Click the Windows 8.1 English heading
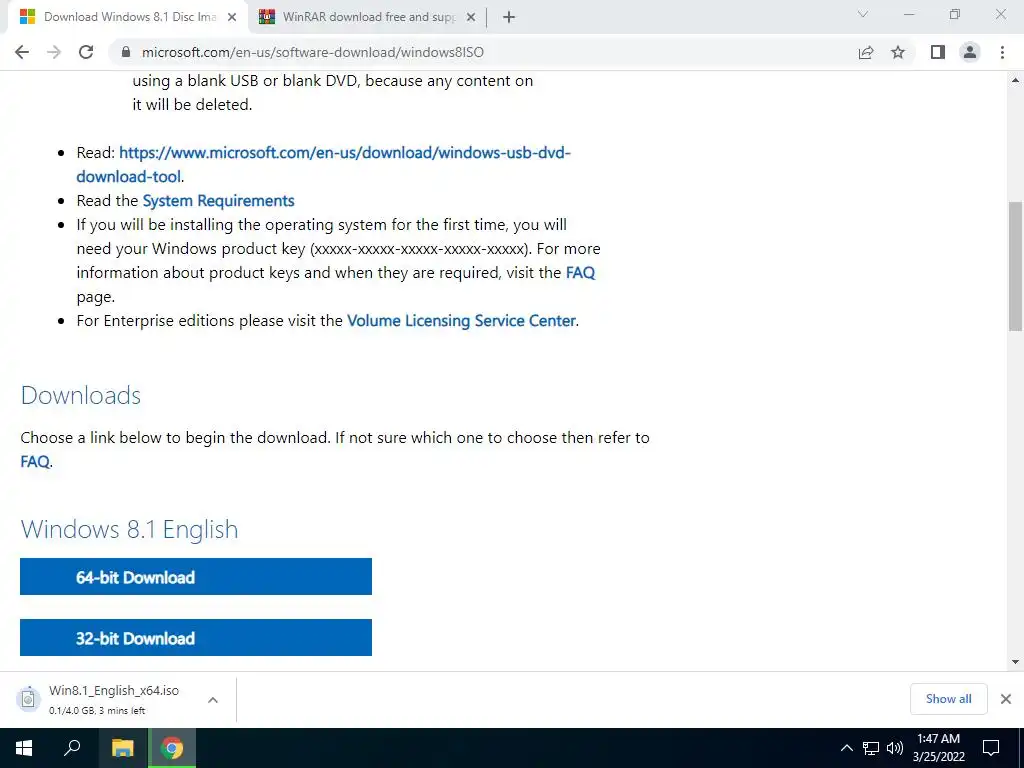1024x768 pixels. [129, 529]
